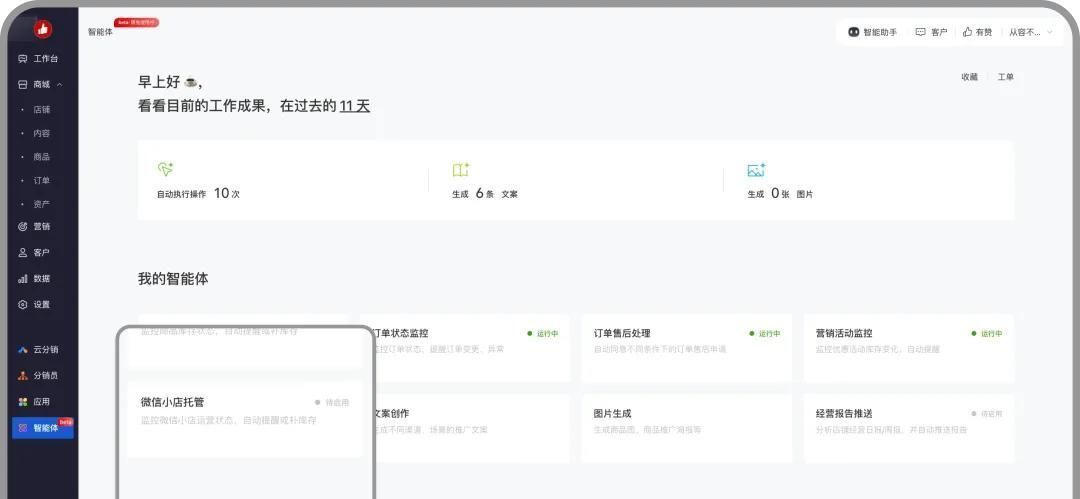Open the 微信小店托管 agent card
This screenshot has height=499, width=1080.
(x=245, y=418)
